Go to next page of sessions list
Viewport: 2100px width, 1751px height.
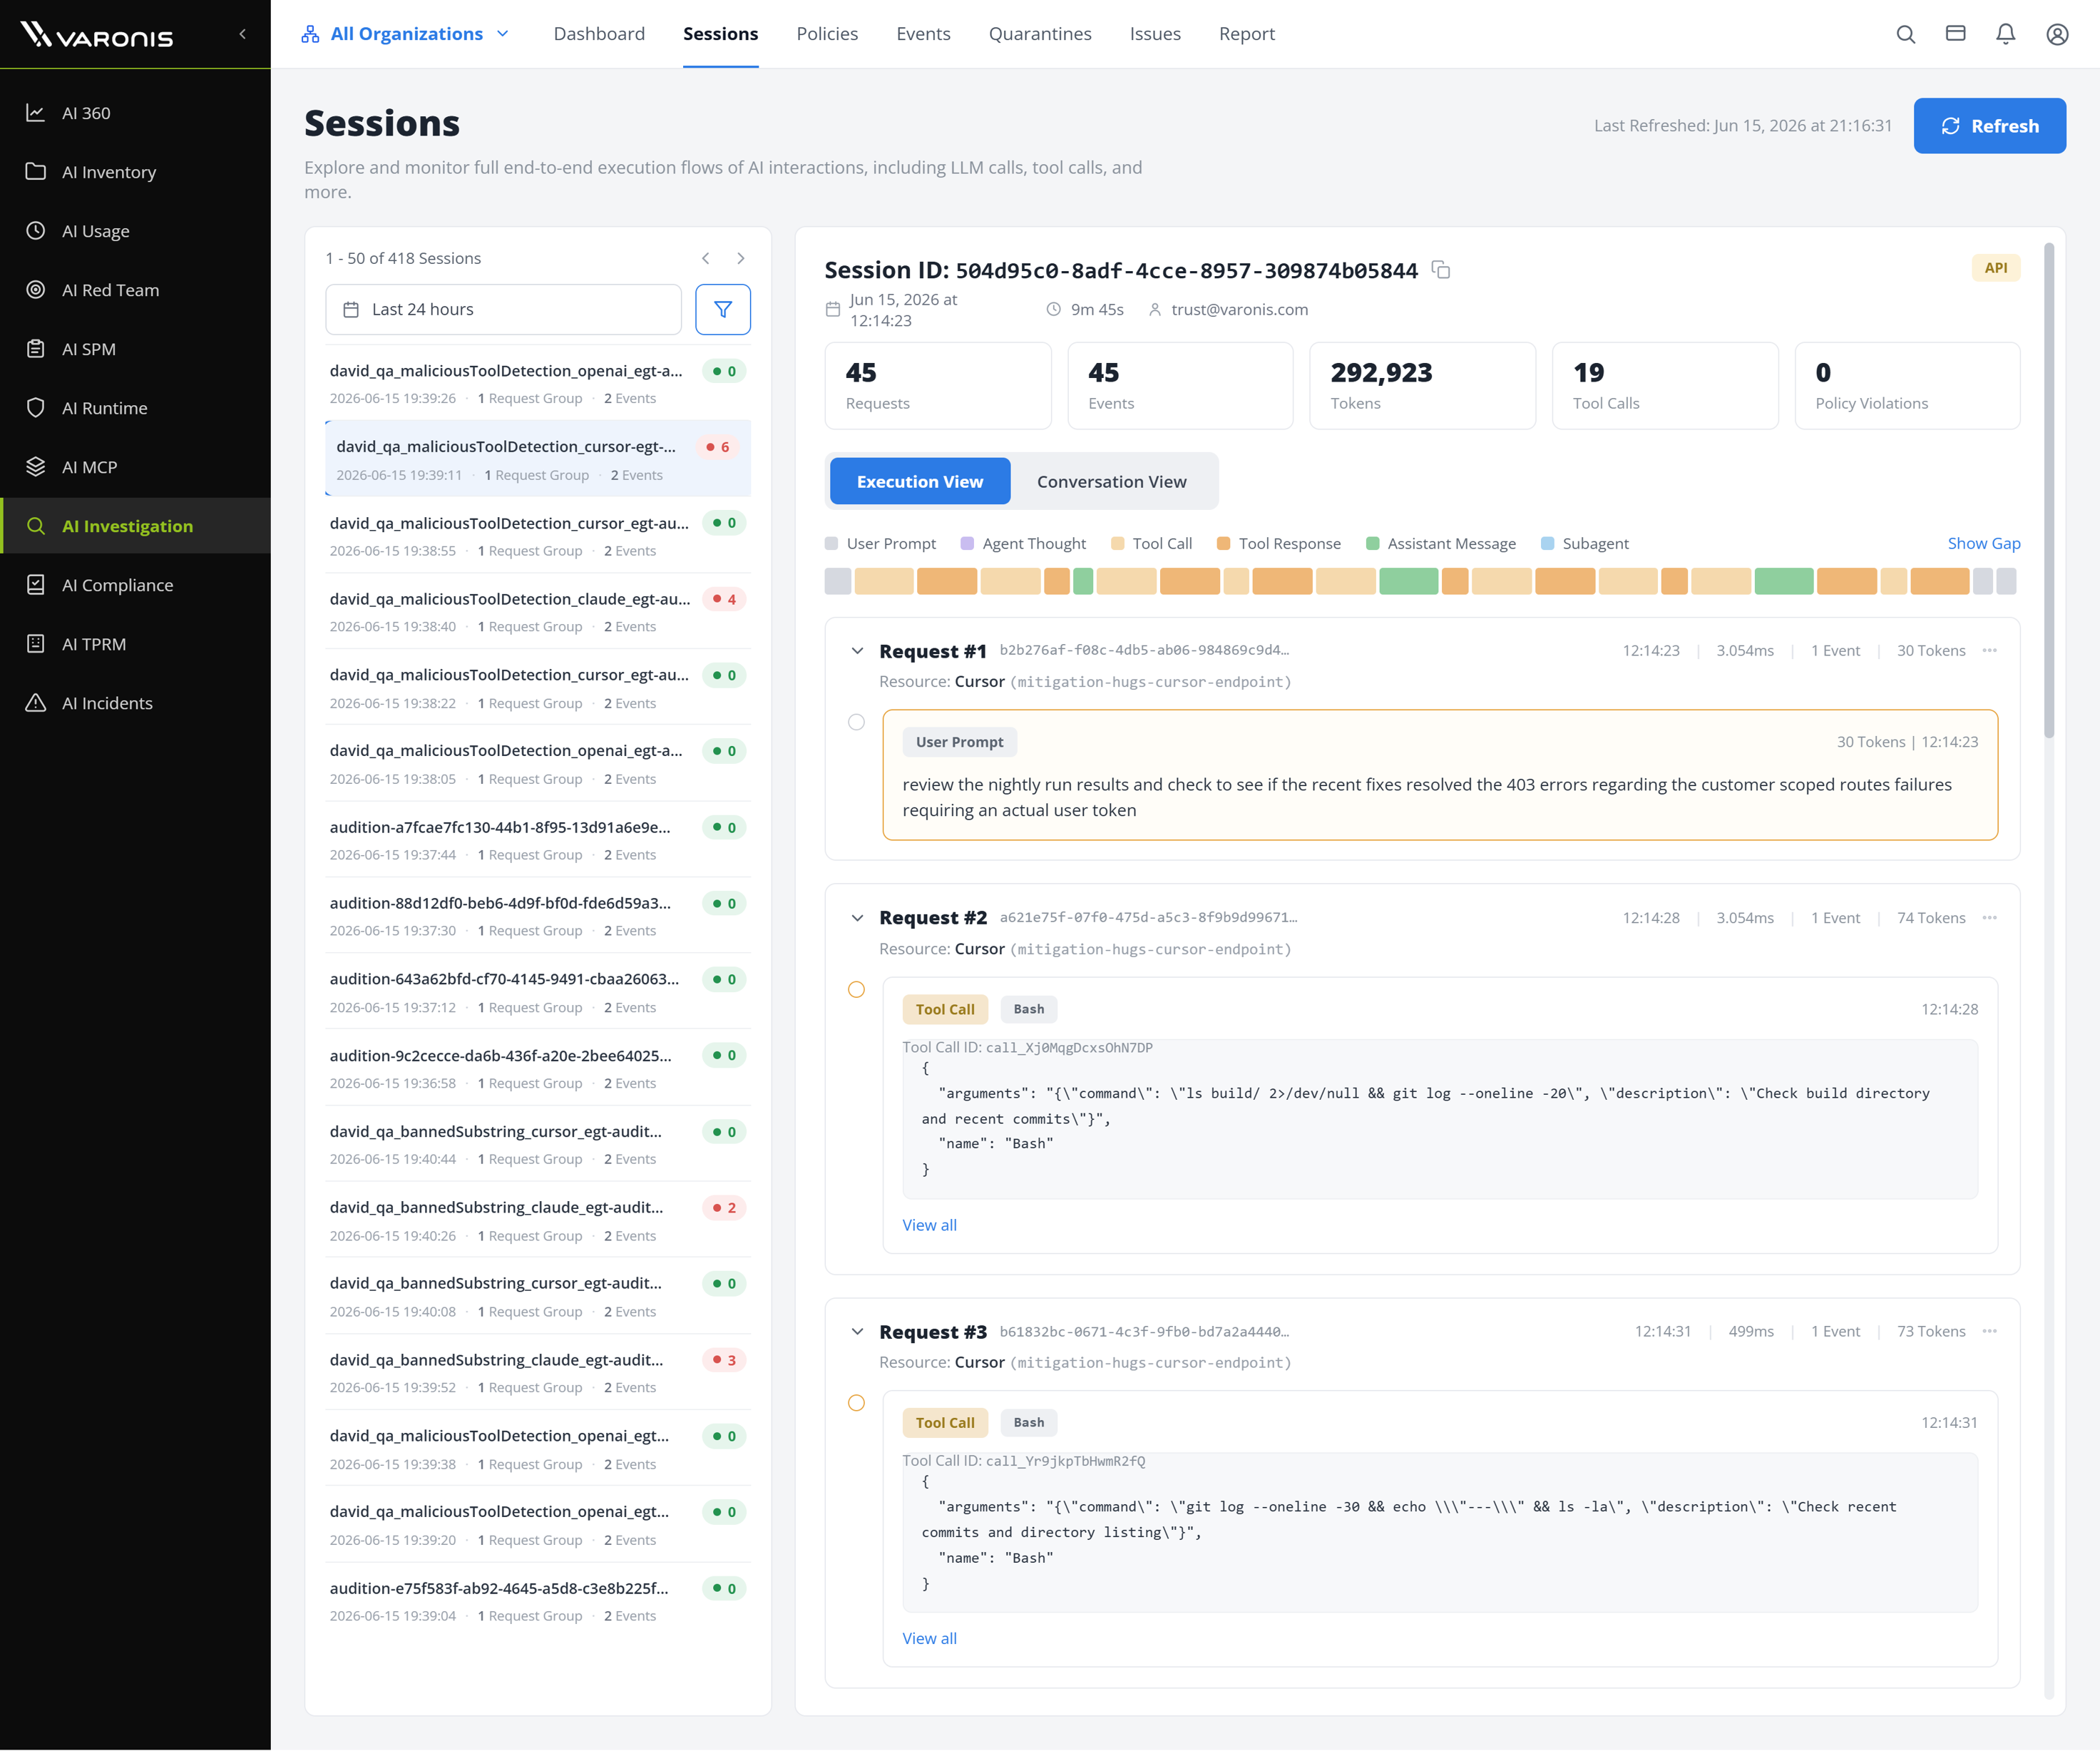pos(741,258)
